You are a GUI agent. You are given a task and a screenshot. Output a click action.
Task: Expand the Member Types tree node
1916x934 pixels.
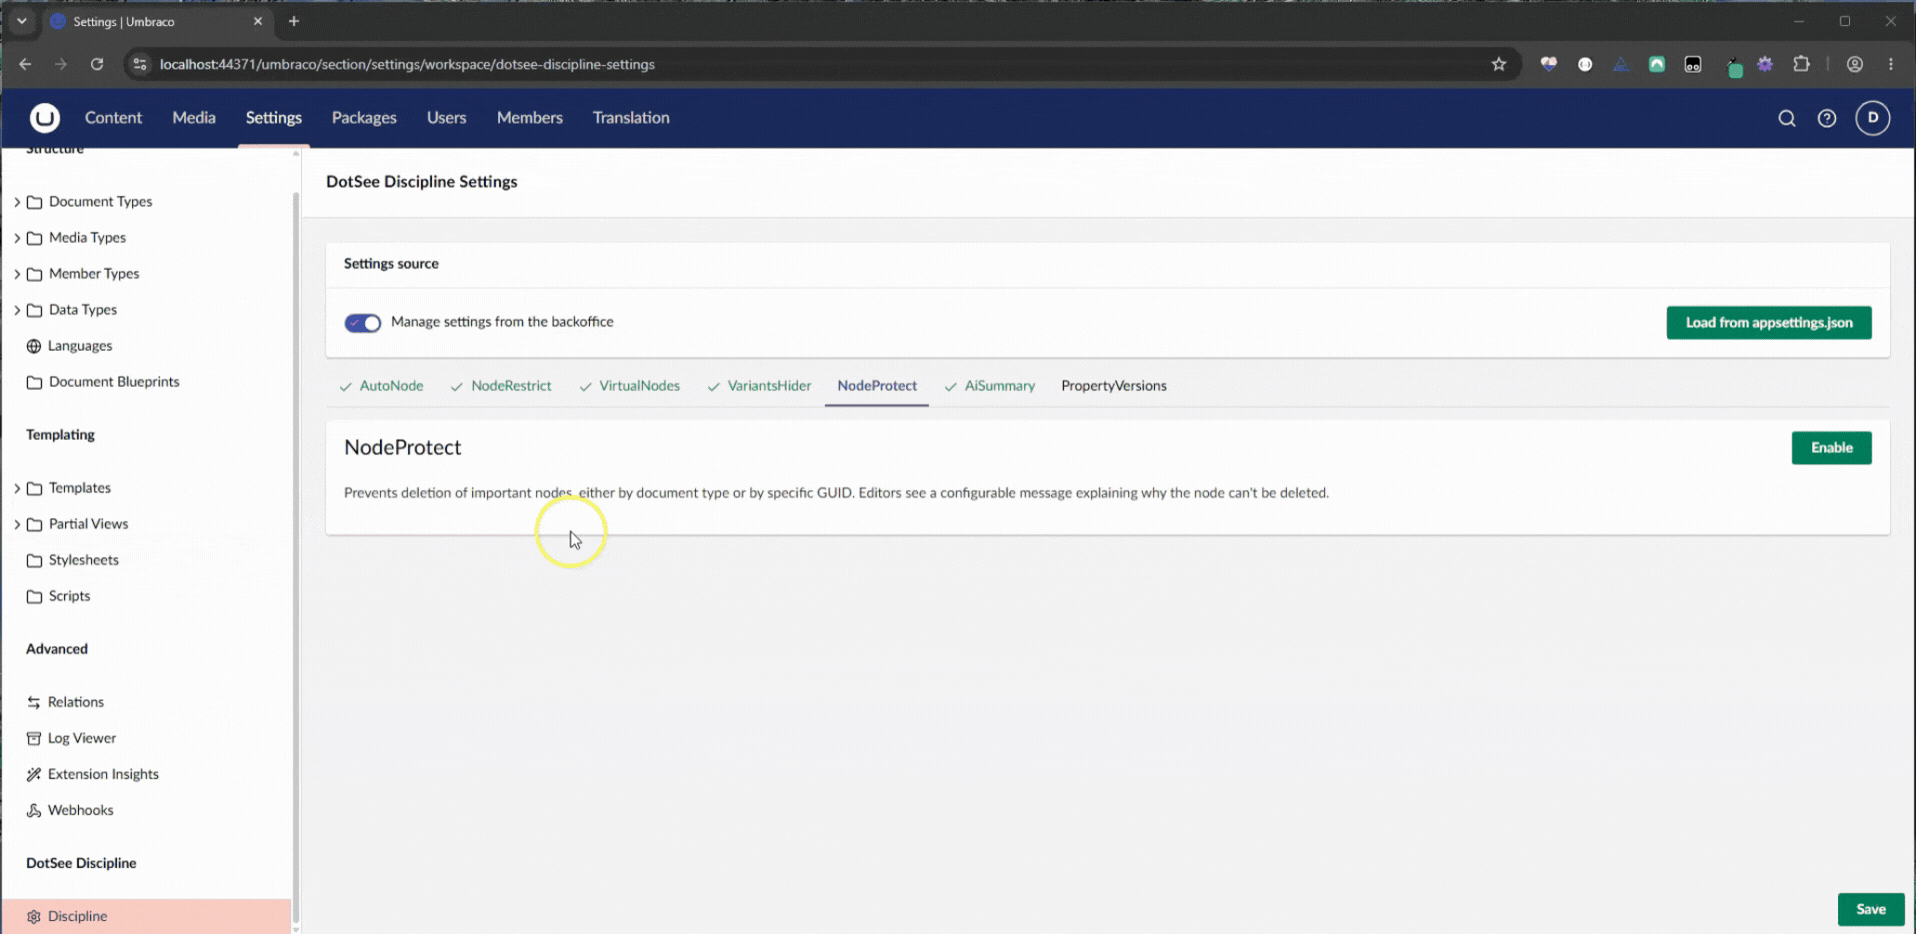(x=17, y=274)
